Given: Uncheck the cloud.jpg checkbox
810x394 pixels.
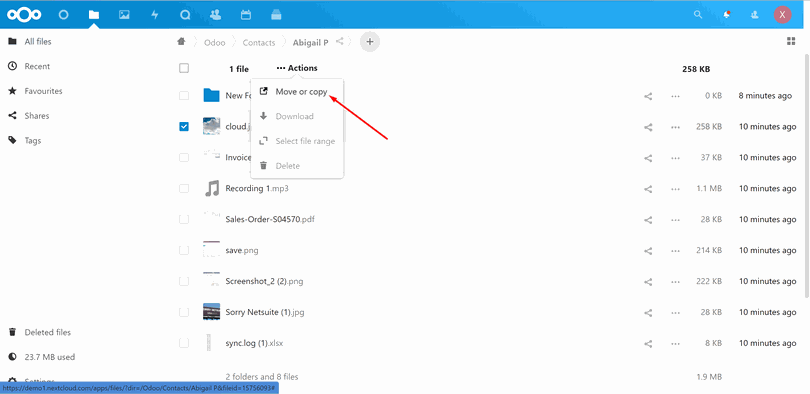Looking at the screenshot, I should coord(184,127).
